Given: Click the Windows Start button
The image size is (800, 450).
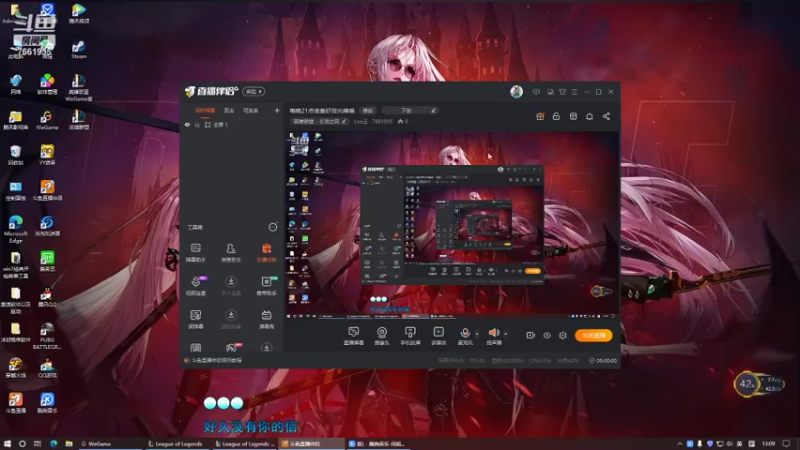Looking at the screenshot, I should pos(7,444).
